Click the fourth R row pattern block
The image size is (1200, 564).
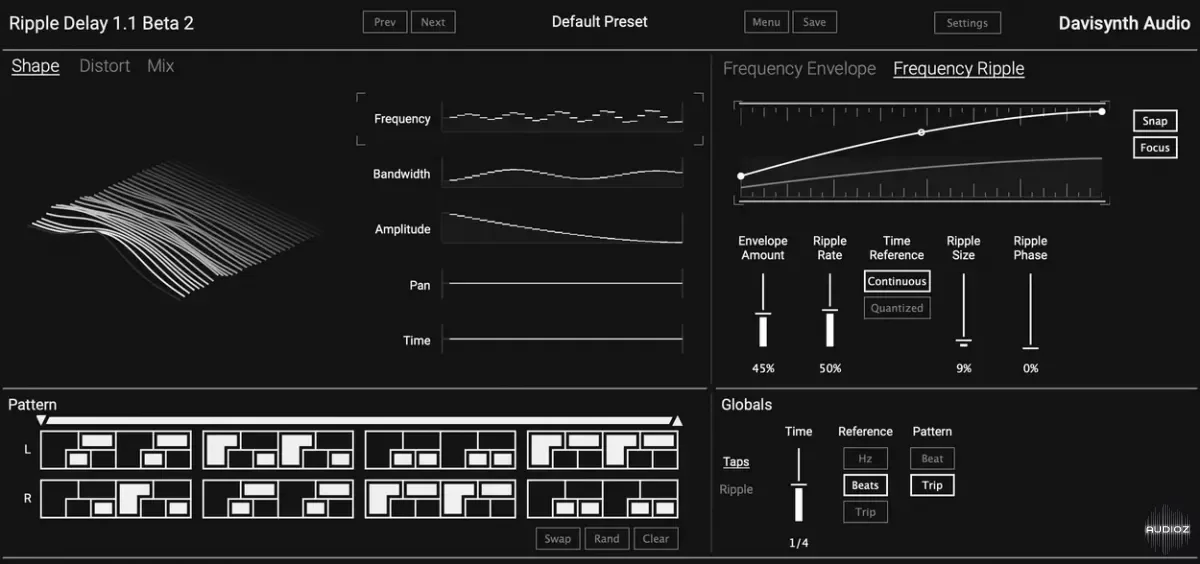pyautogui.click(x=603, y=498)
